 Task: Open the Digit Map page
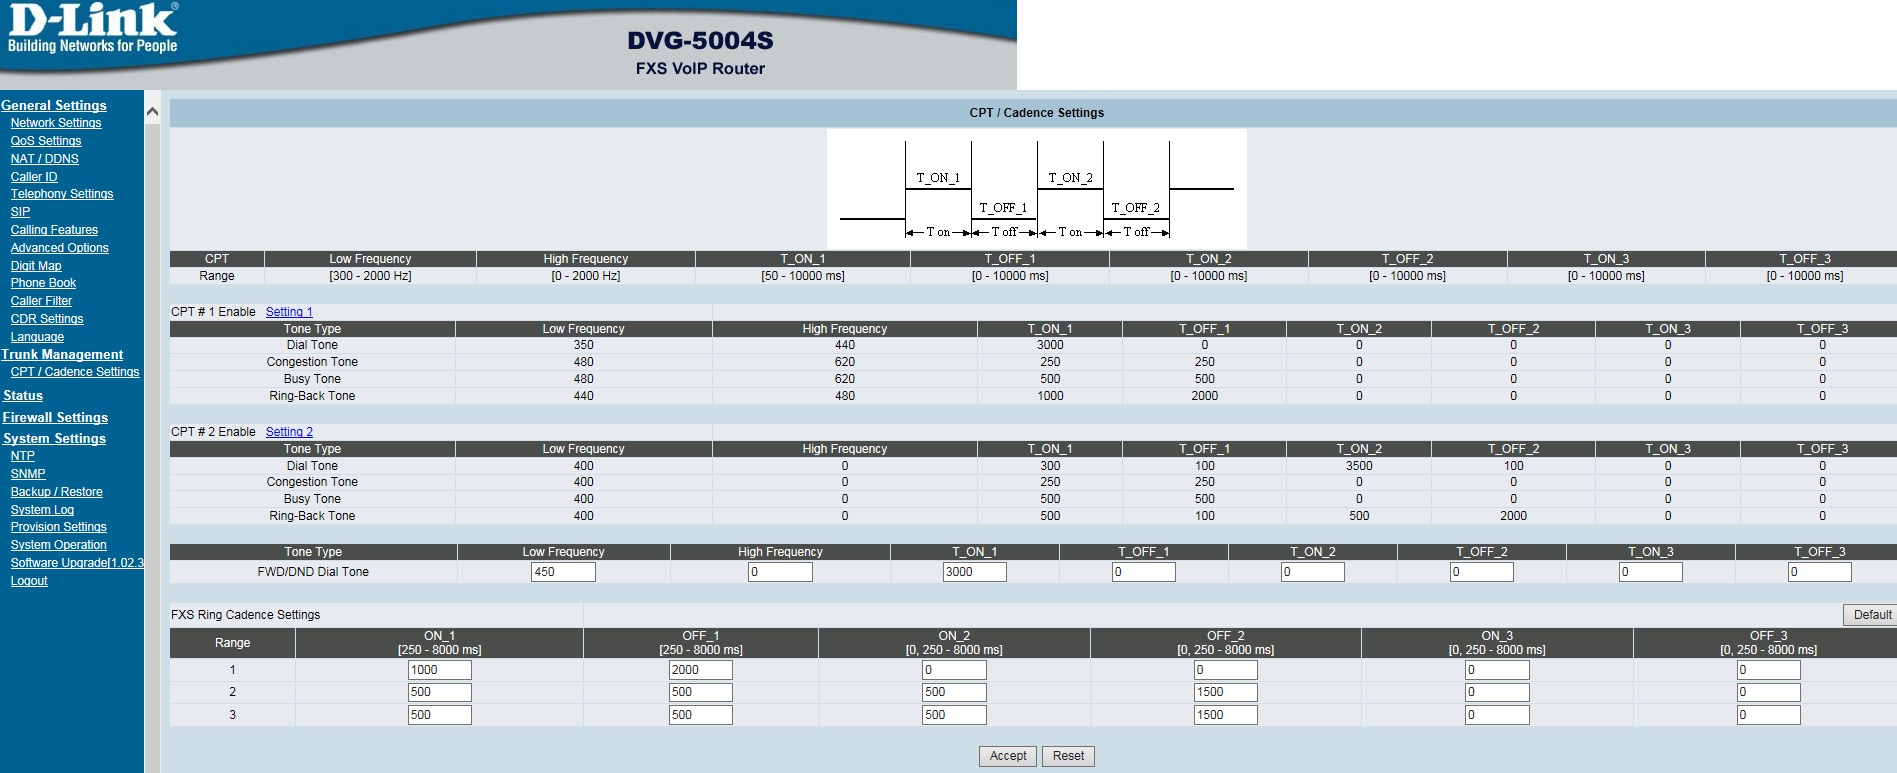(36, 266)
